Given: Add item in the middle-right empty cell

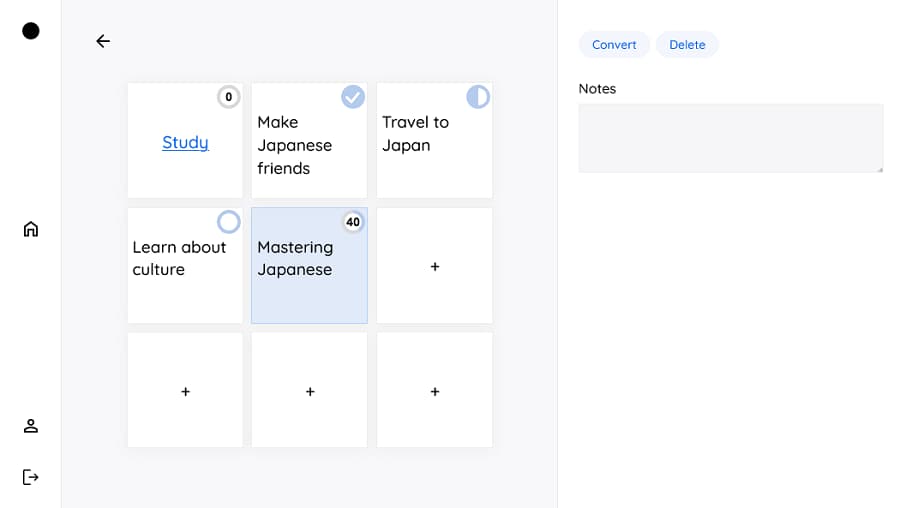Looking at the screenshot, I should coord(434,267).
